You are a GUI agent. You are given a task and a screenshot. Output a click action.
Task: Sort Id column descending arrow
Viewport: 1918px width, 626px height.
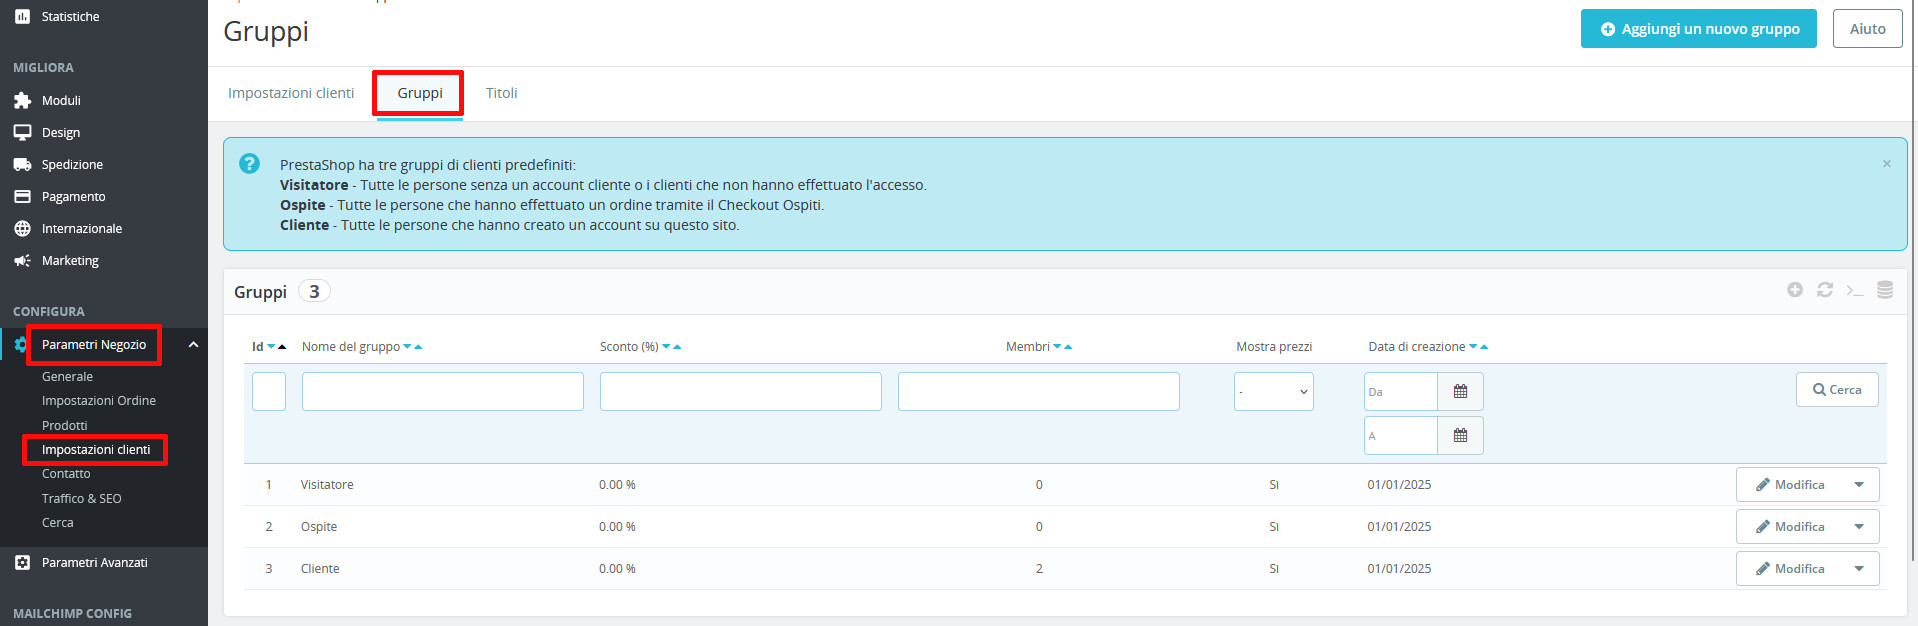[x=271, y=347]
